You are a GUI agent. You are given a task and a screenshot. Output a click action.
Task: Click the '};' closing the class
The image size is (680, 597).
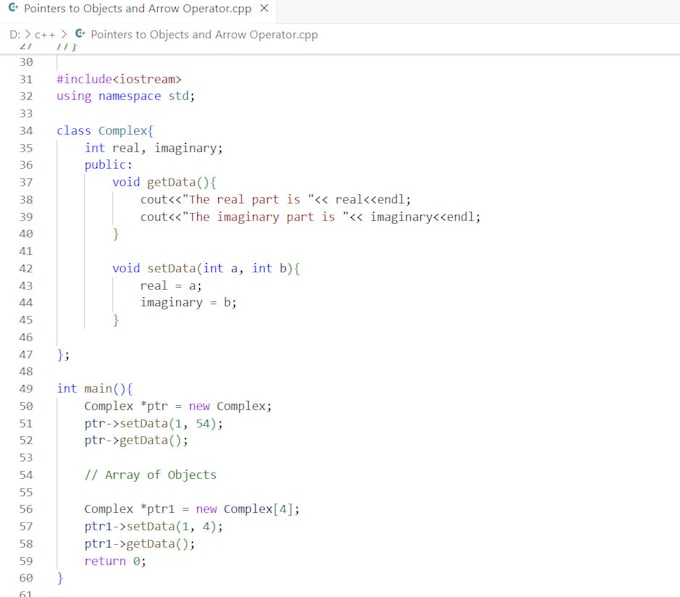(63, 355)
